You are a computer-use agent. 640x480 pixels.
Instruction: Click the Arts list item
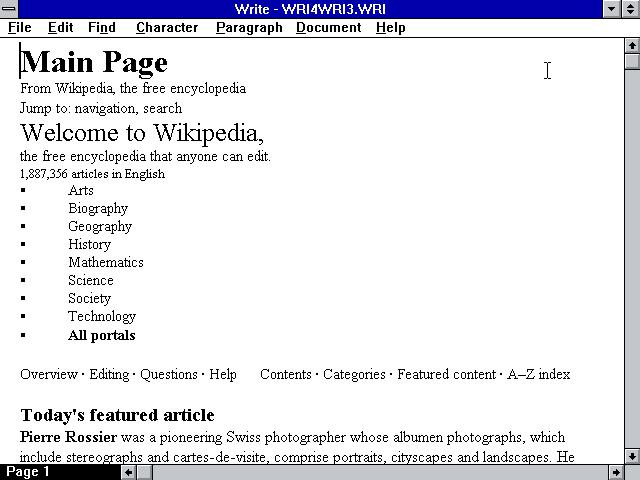pyautogui.click(x=81, y=190)
